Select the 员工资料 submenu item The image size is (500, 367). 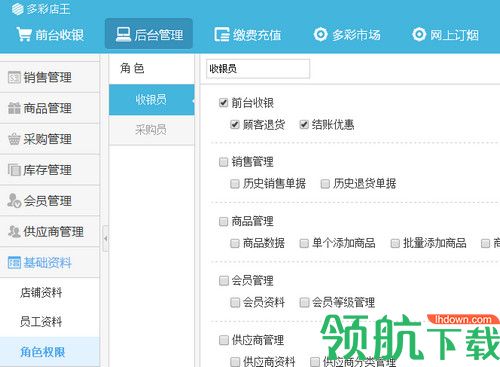[50, 322]
